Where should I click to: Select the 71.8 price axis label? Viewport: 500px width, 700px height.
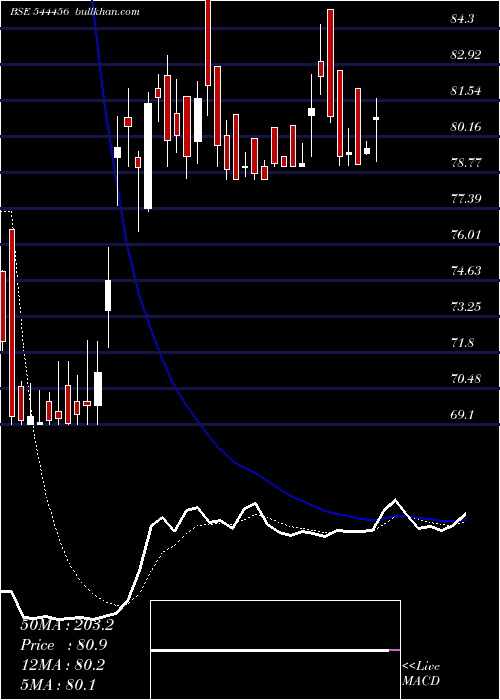point(462,343)
